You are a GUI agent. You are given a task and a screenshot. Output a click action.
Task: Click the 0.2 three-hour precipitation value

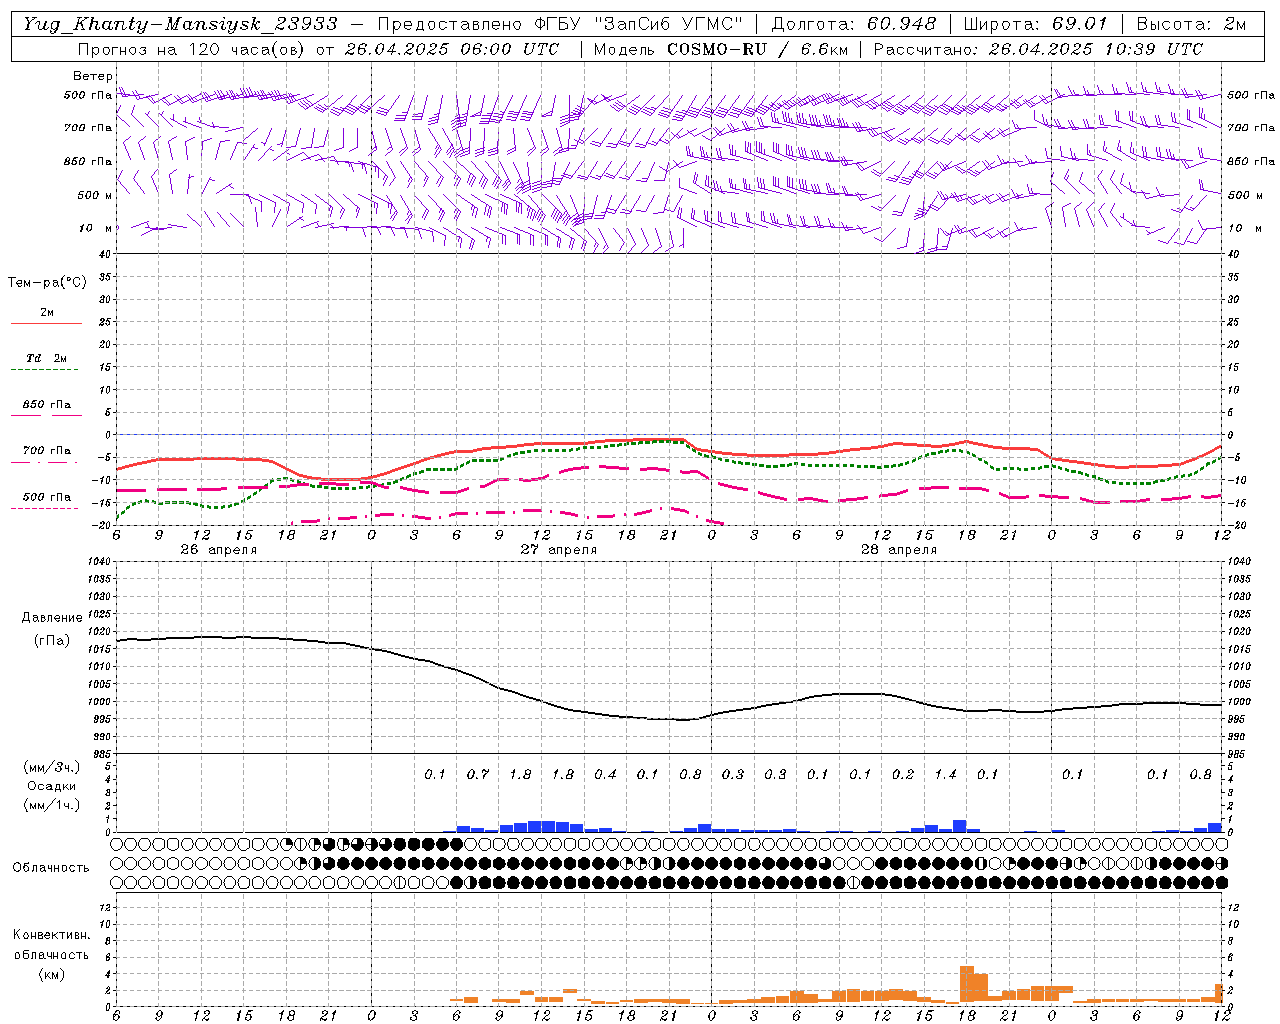pyautogui.click(x=903, y=774)
